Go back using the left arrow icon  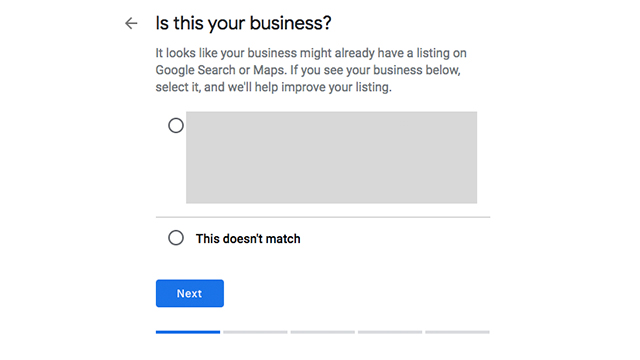point(131,23)
